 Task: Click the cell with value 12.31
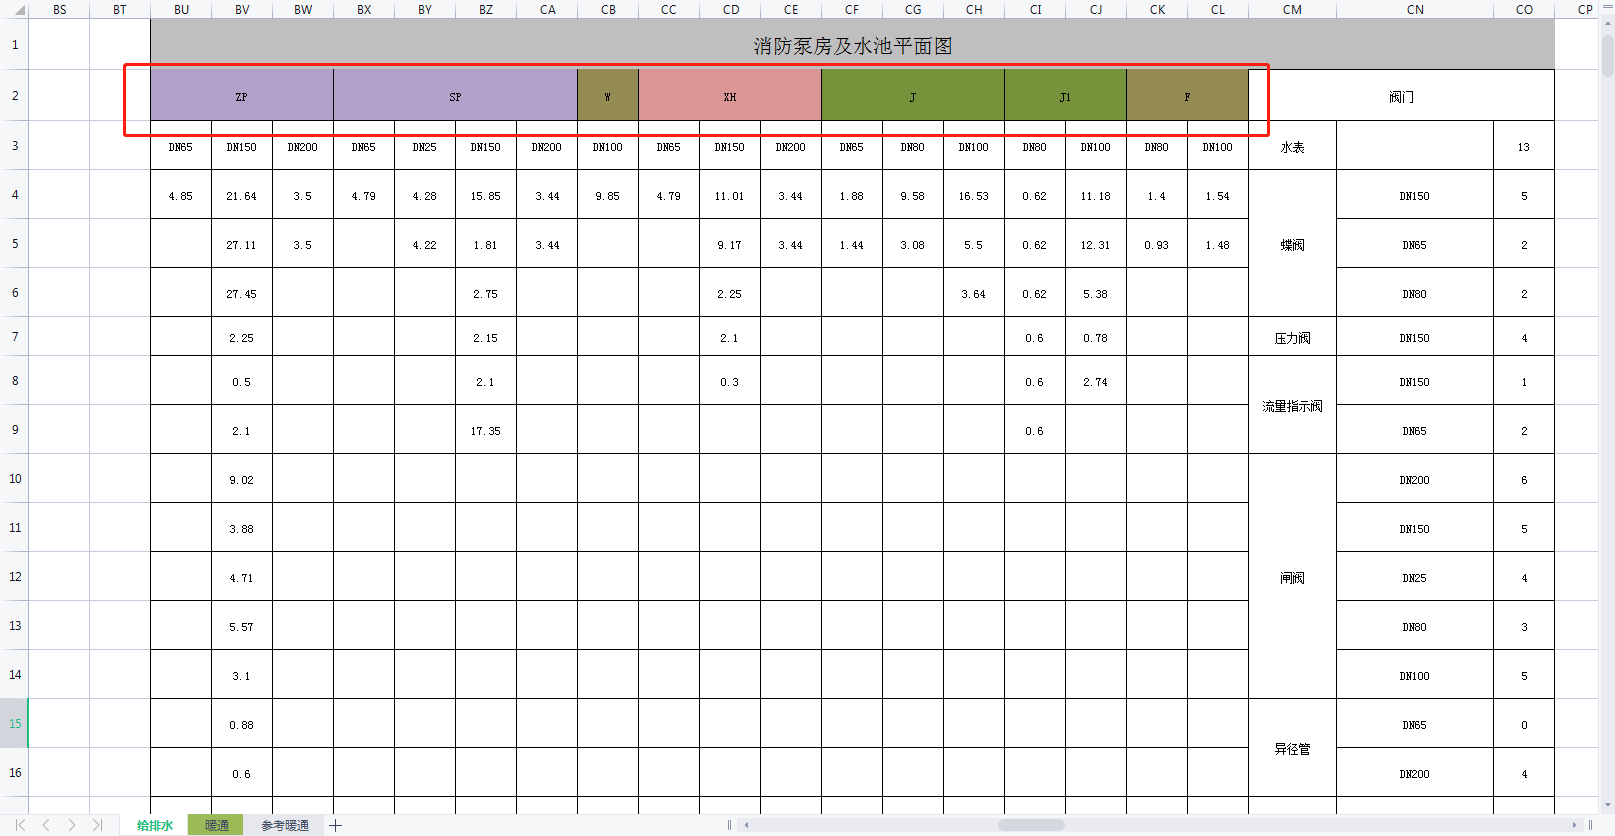click(x=1096, y=244)
